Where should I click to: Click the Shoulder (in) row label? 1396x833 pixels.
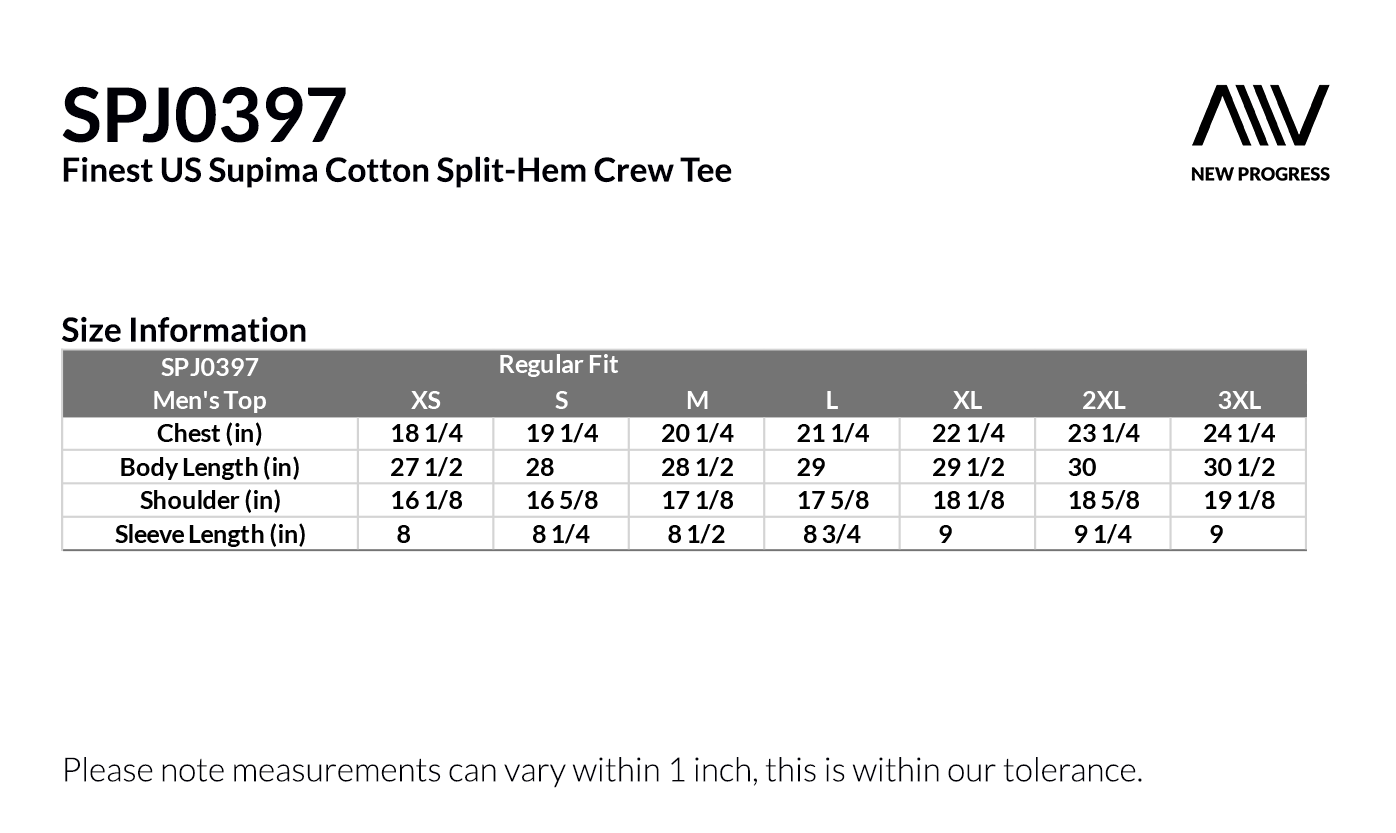pyautogui.click(x=210, y=500)
